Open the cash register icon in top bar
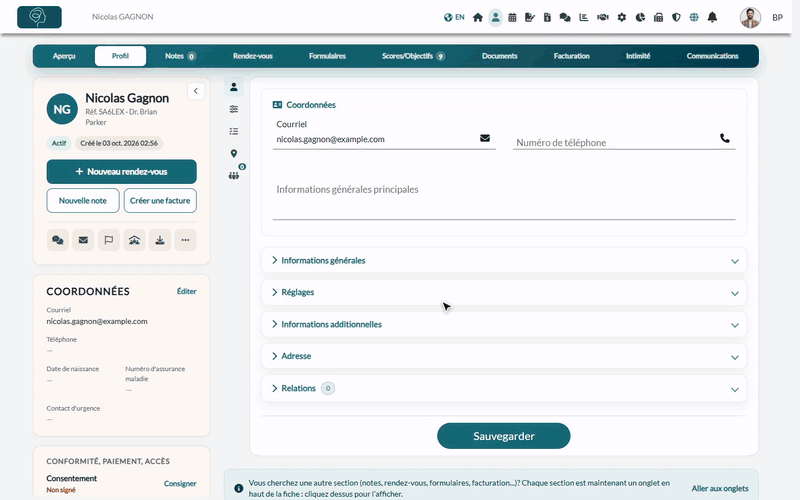Image resolution: width=800 pixels, height=500 pixels. point(658,17)
